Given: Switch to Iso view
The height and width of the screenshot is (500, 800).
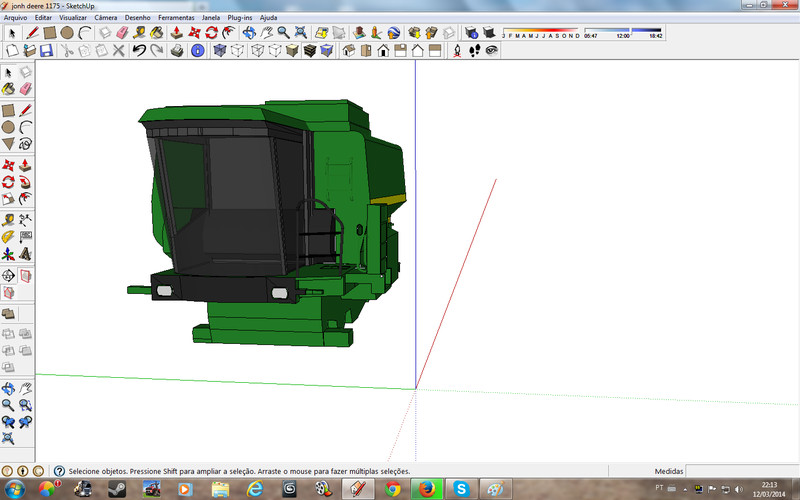Looking at the screenshot, I should click(348, 50).
